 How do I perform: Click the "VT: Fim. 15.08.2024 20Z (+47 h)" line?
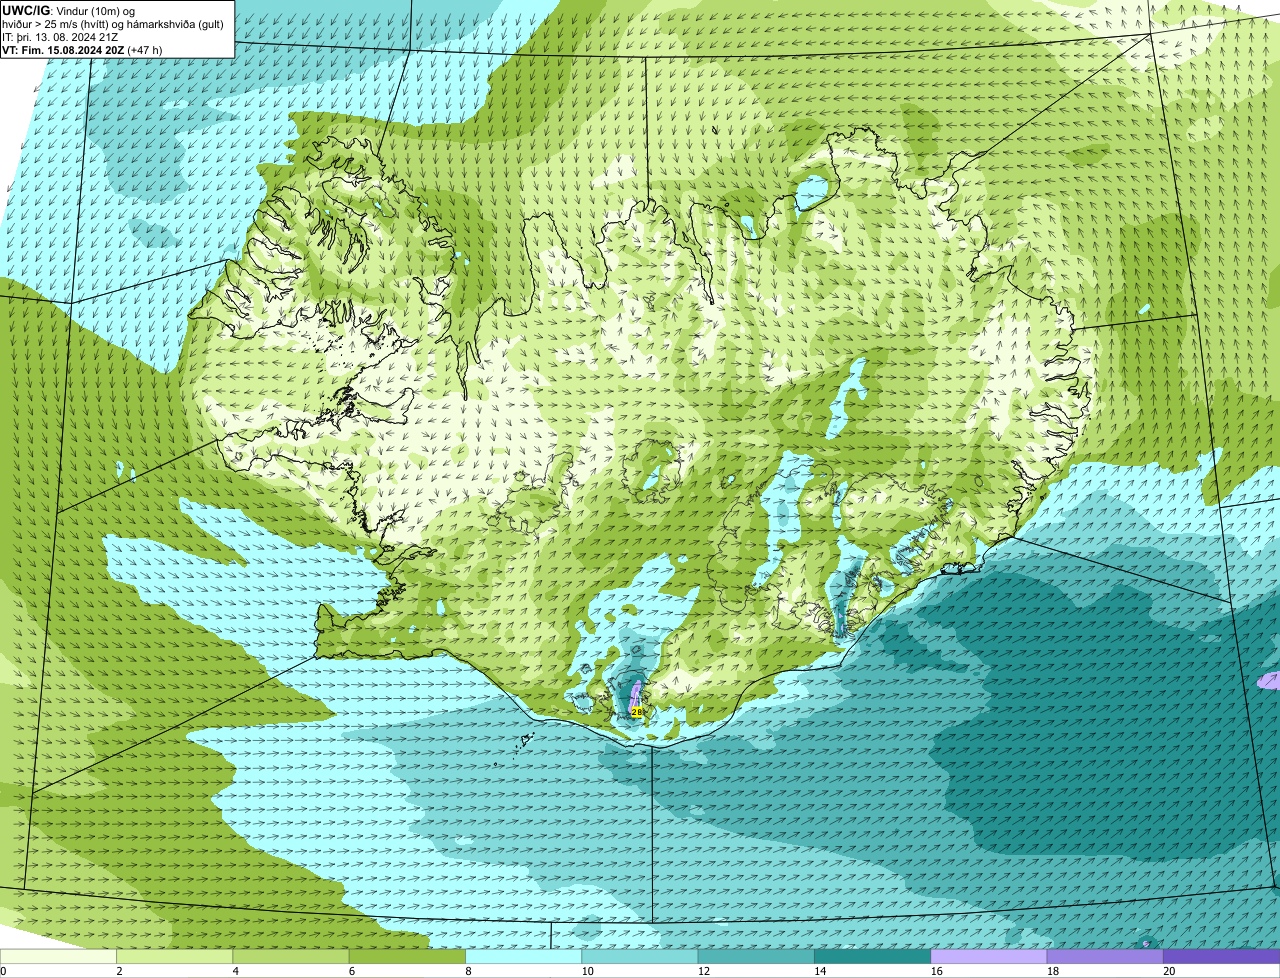pos(82,49)
